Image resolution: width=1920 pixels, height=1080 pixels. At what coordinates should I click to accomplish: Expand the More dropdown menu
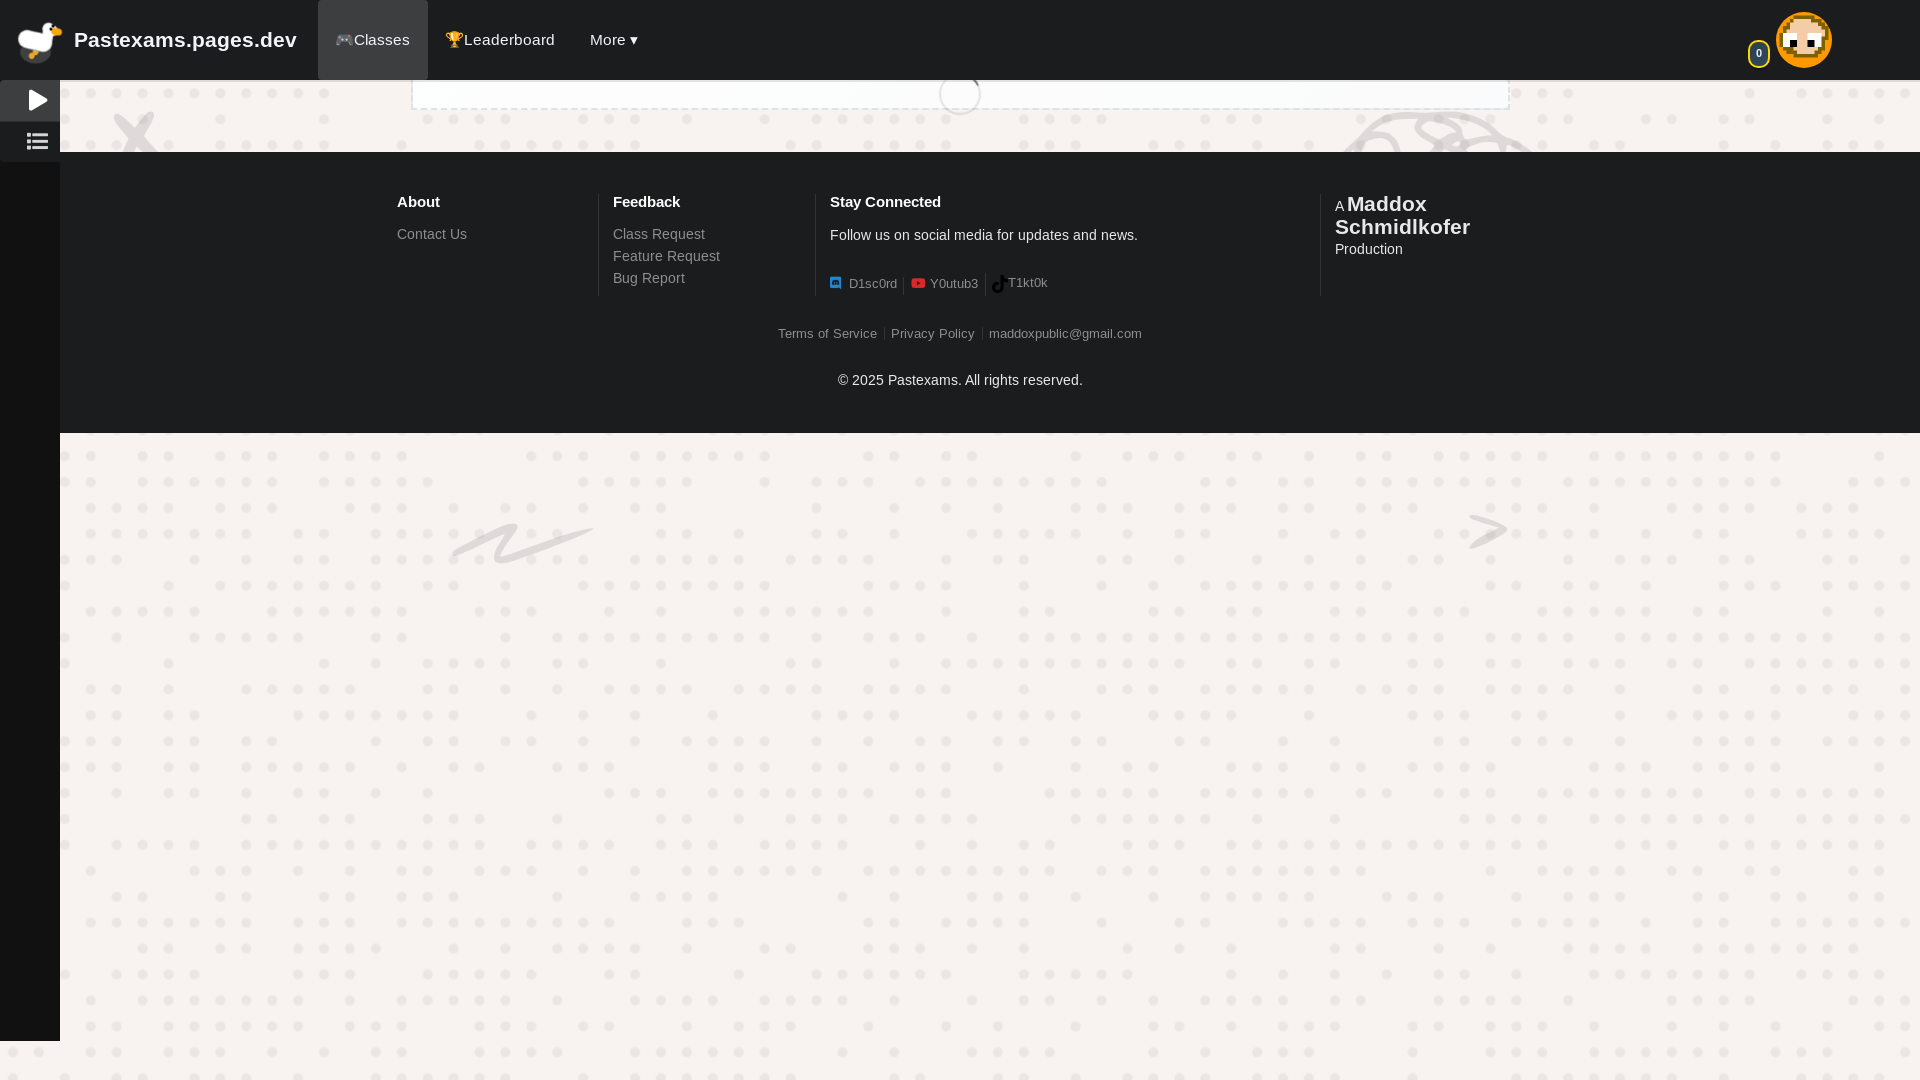614,40
